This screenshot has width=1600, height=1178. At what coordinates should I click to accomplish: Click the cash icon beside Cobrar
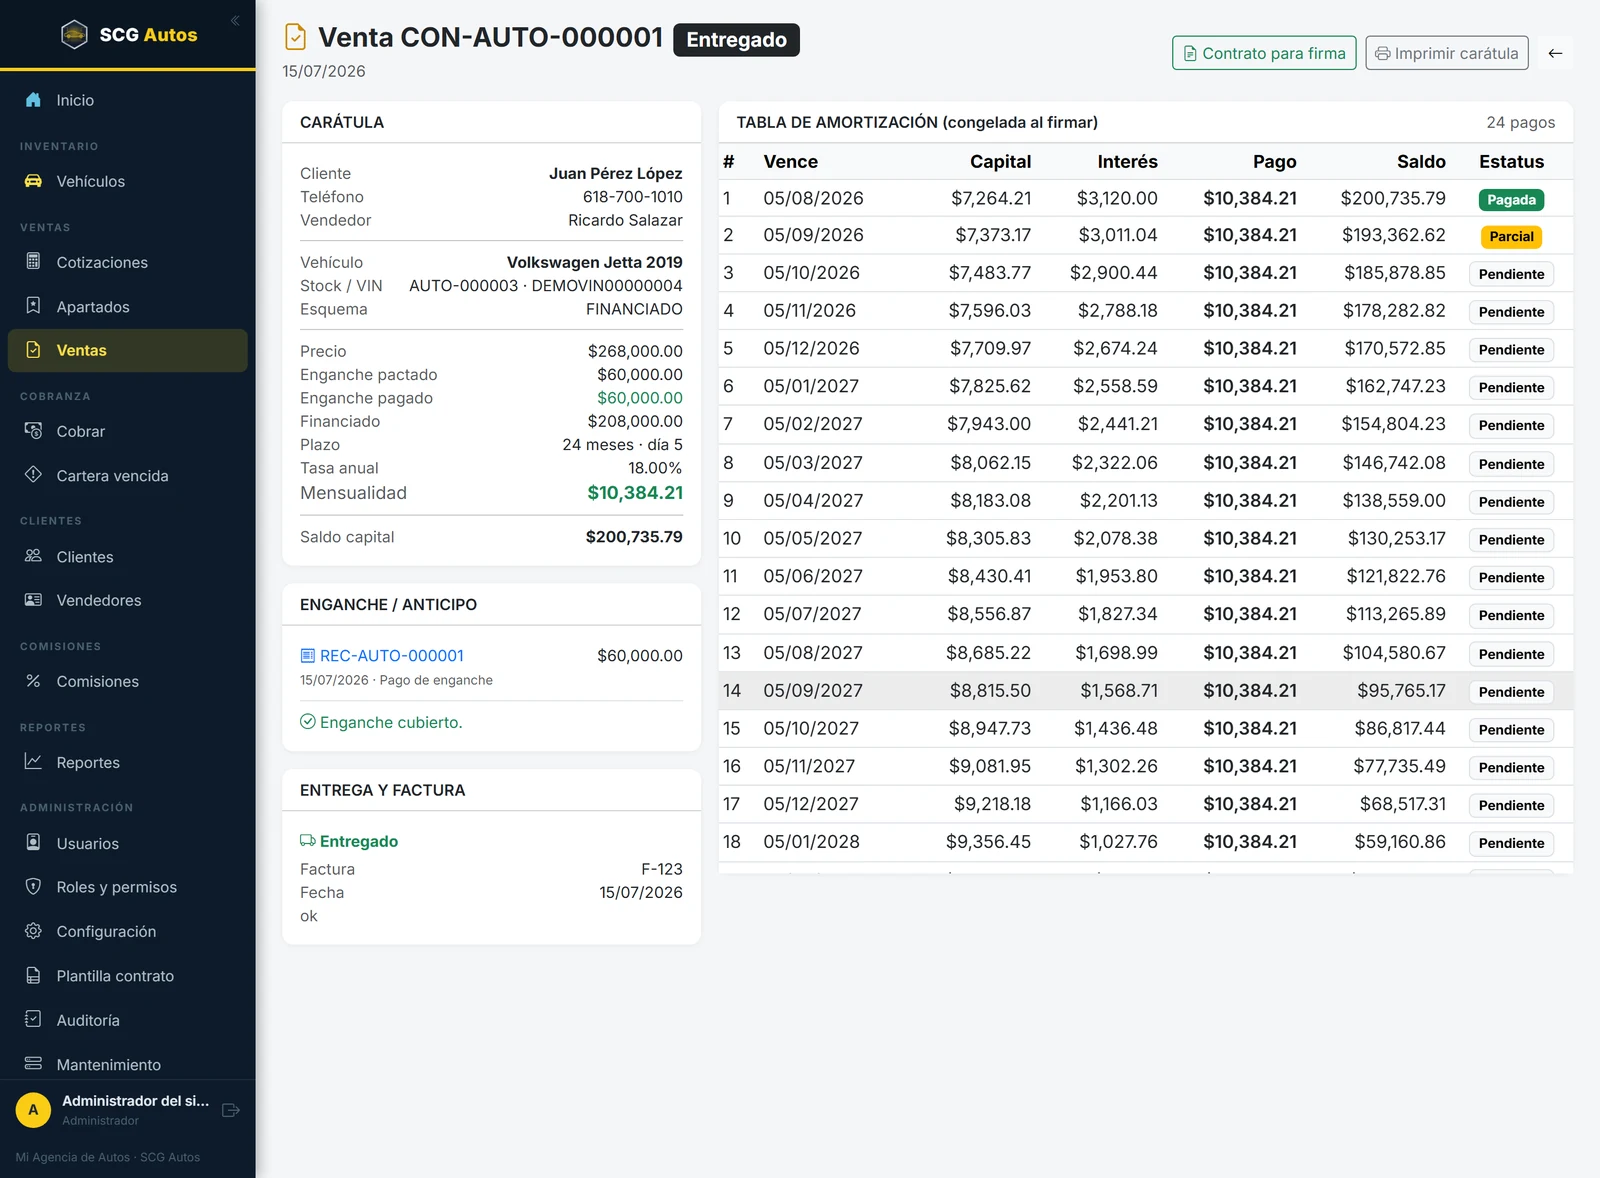click(x=33, y=431)
